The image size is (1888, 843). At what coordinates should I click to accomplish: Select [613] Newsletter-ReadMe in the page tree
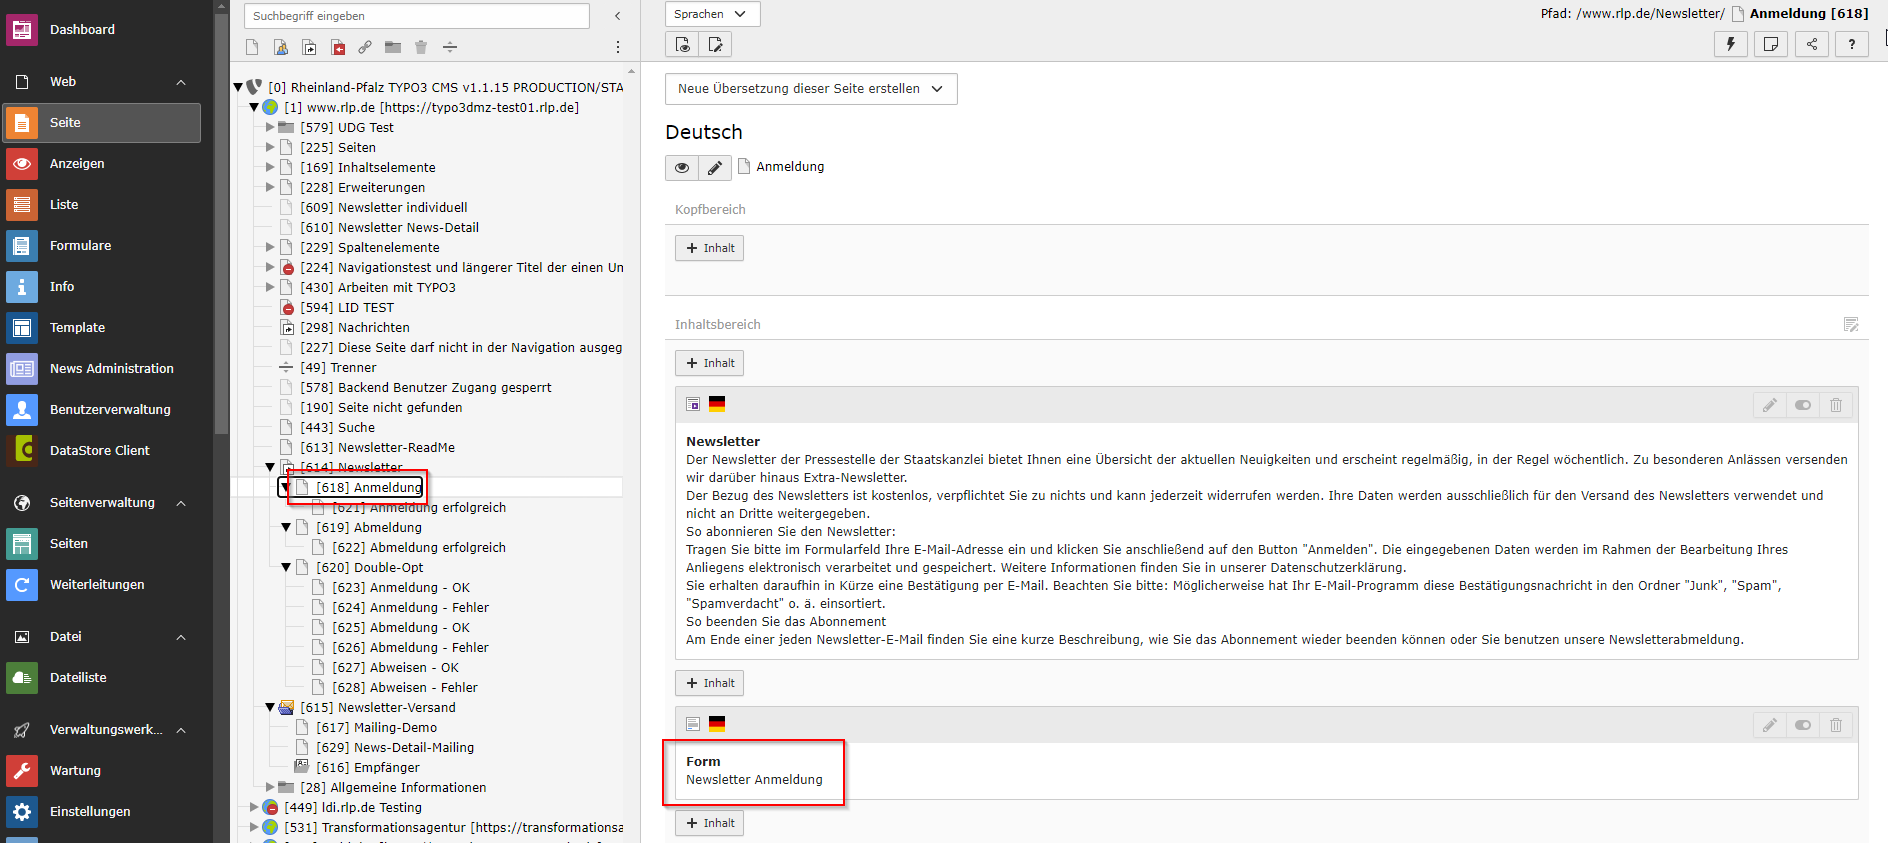pyautogui.click(x=377, y=448)
